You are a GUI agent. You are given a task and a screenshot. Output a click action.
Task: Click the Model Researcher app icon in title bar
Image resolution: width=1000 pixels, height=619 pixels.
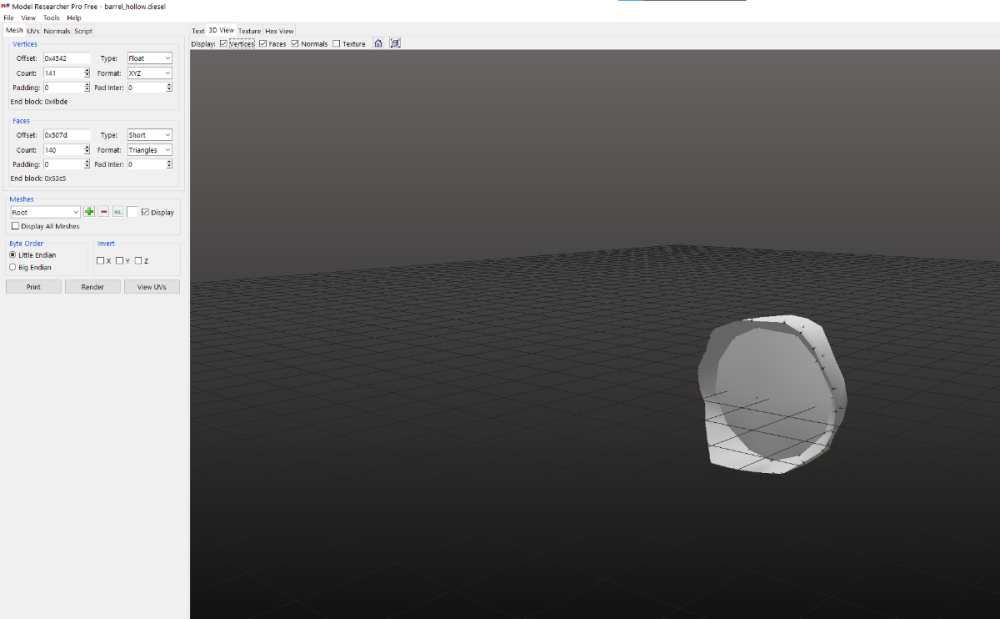click(4, 5)
